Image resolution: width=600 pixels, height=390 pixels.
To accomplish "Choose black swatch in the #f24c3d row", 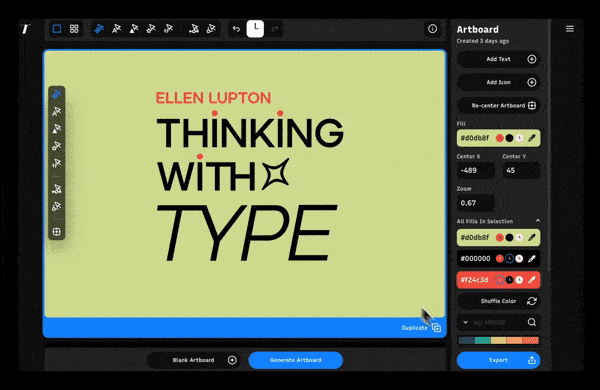I will pyautogui.click(x=509, y=280).
